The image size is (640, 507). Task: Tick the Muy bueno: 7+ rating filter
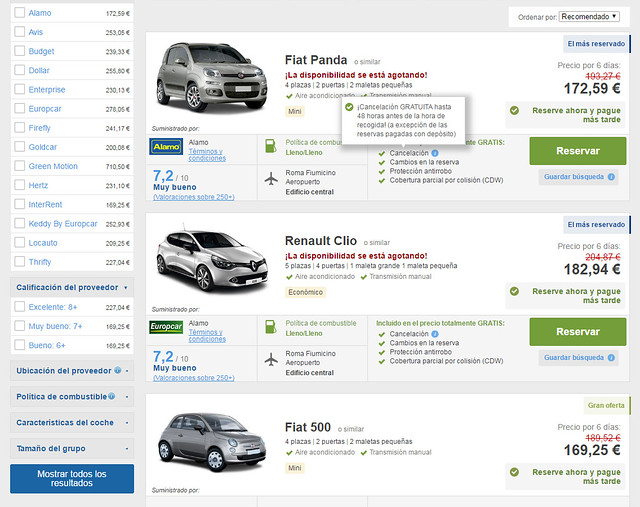[x=20, y=326]
